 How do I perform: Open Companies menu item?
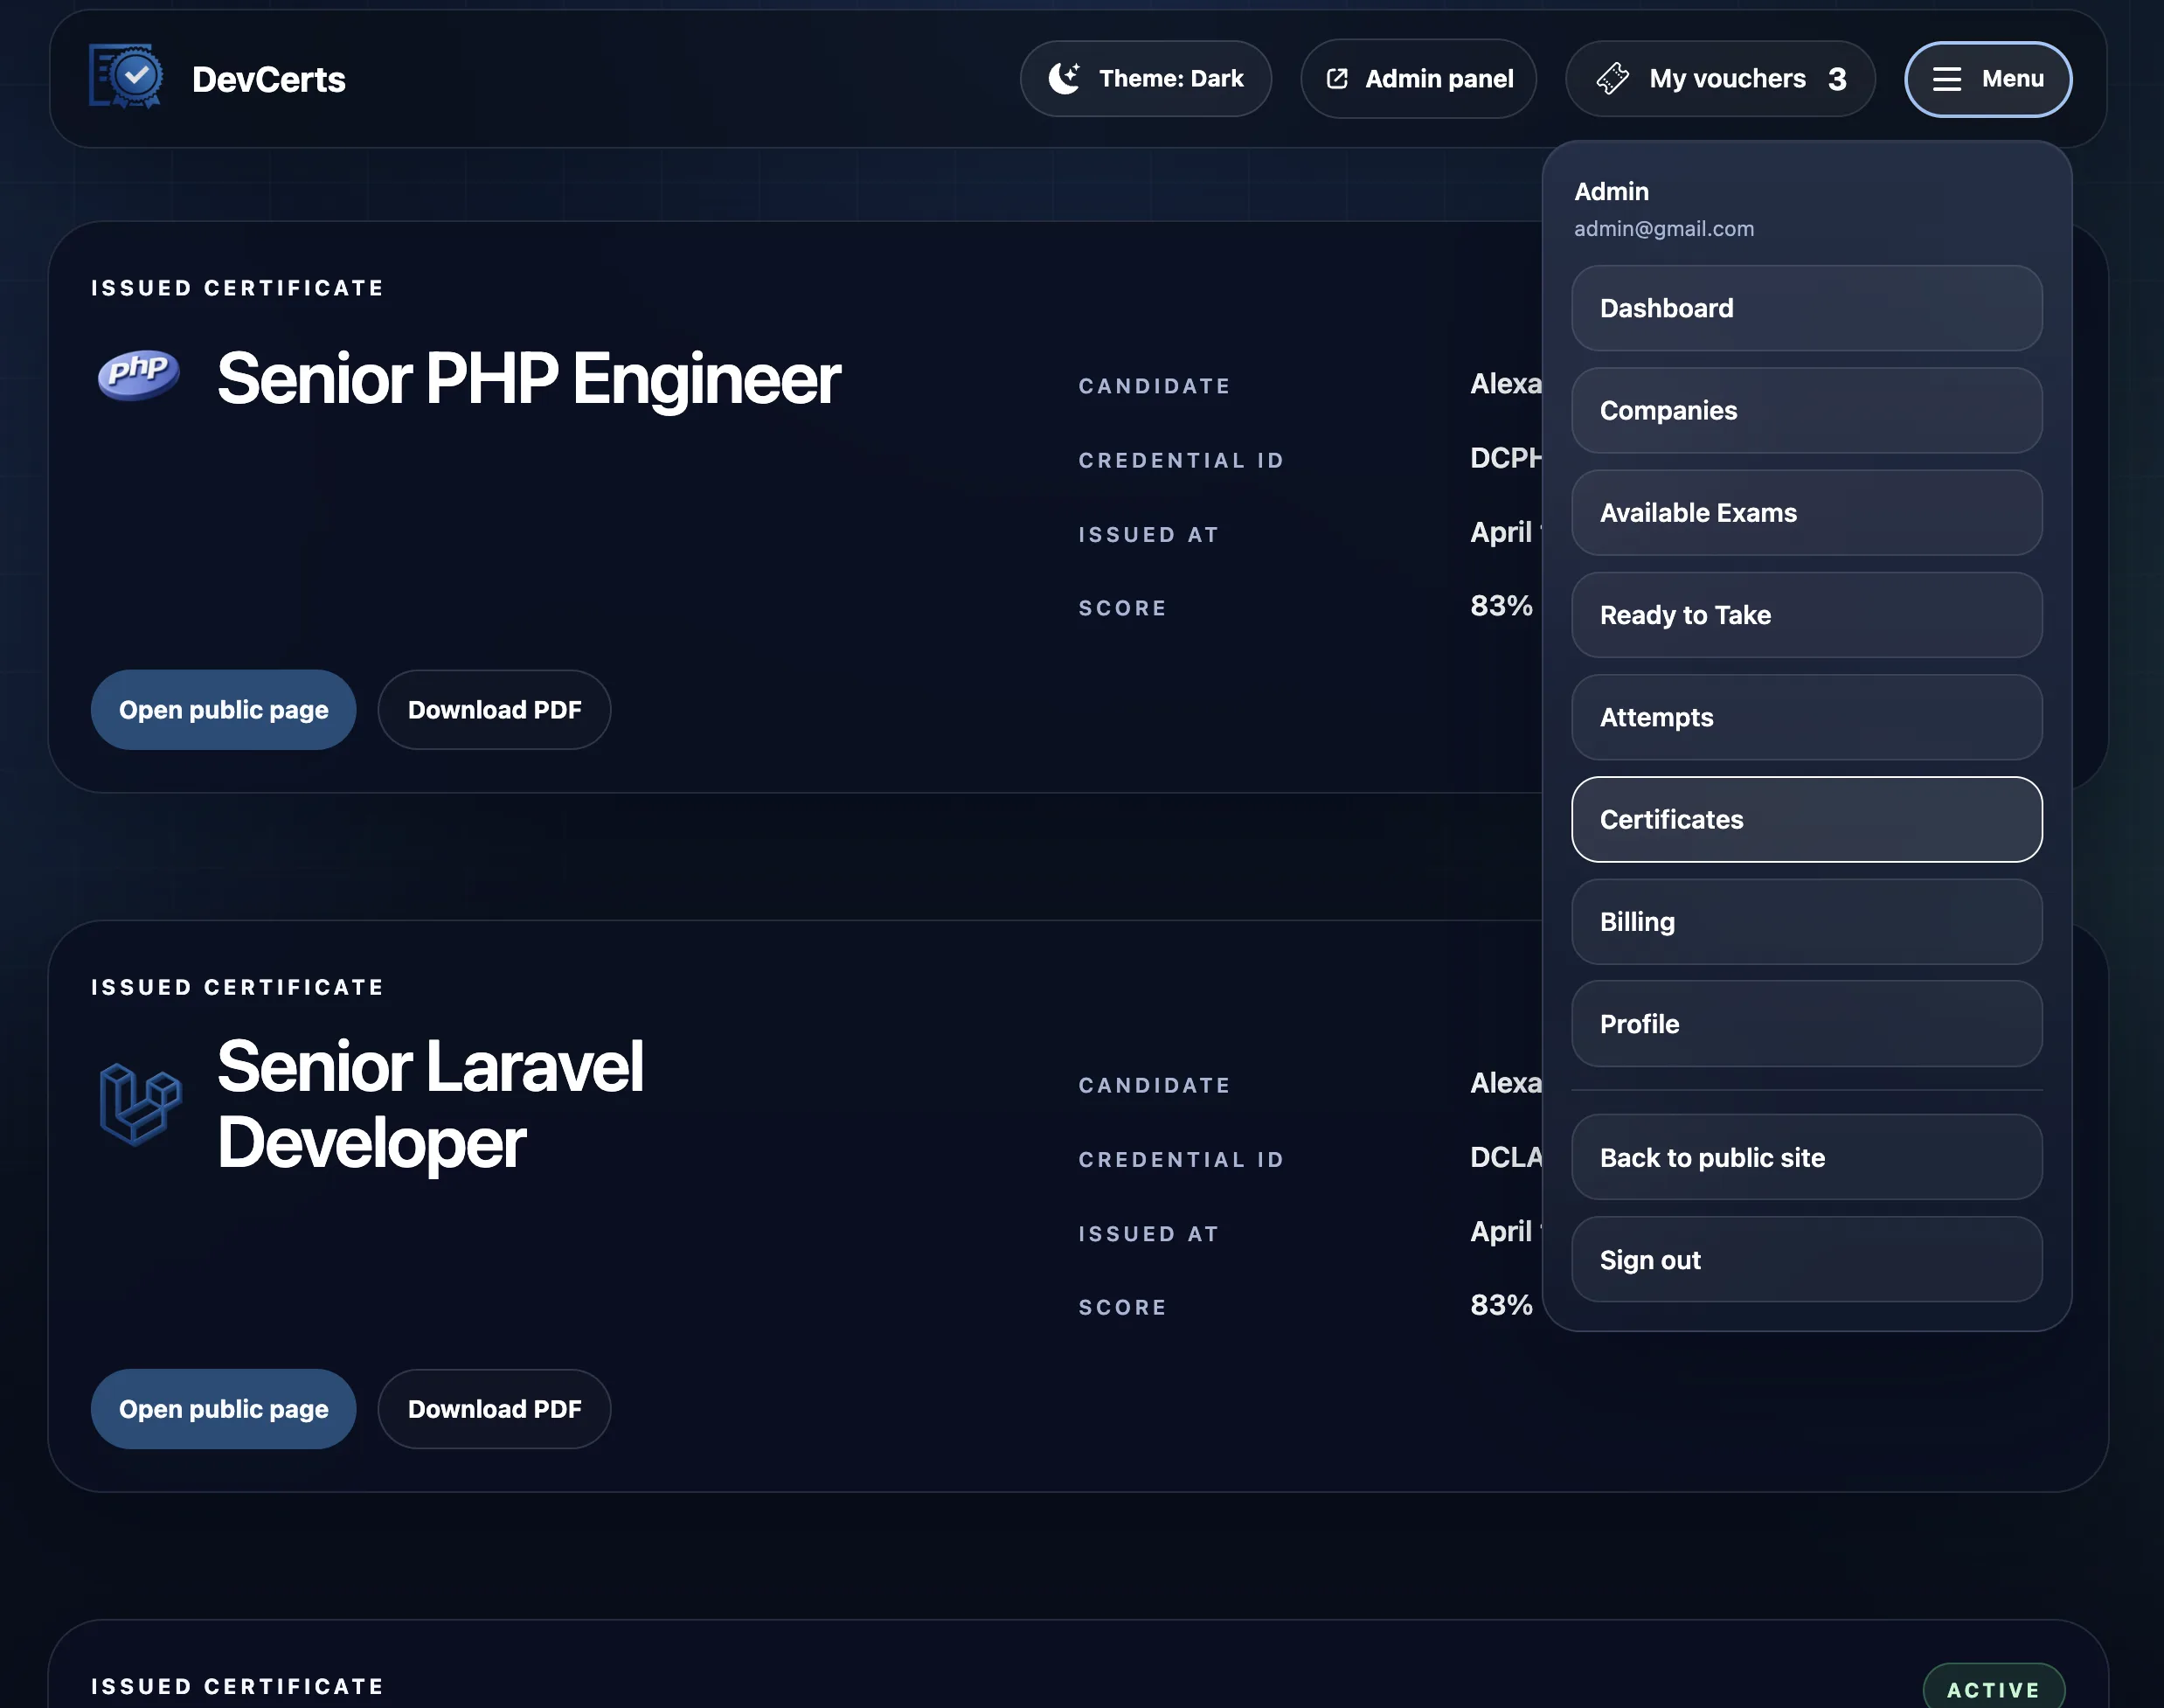point(1806,410)
